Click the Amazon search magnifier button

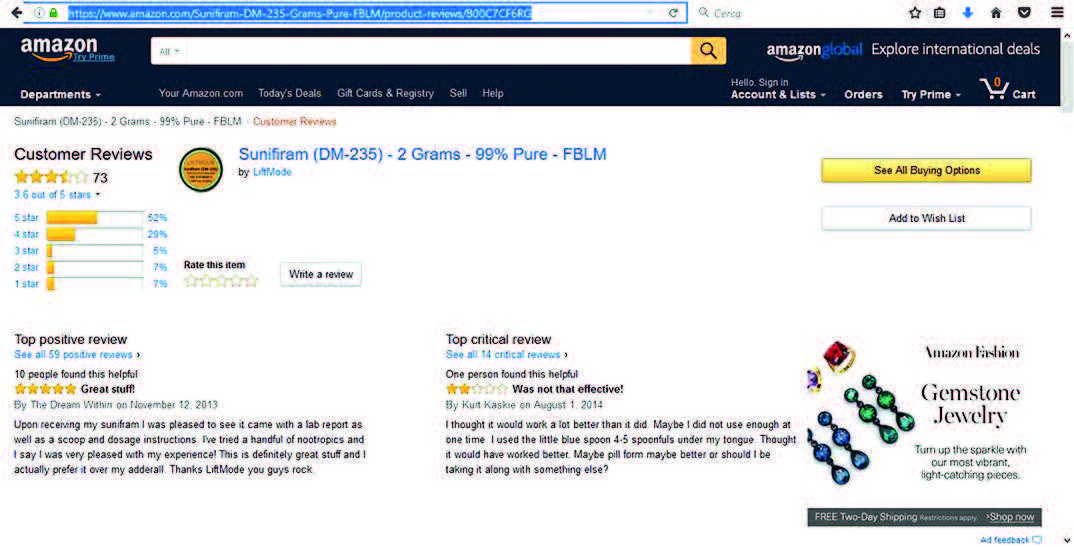(708, 51)
